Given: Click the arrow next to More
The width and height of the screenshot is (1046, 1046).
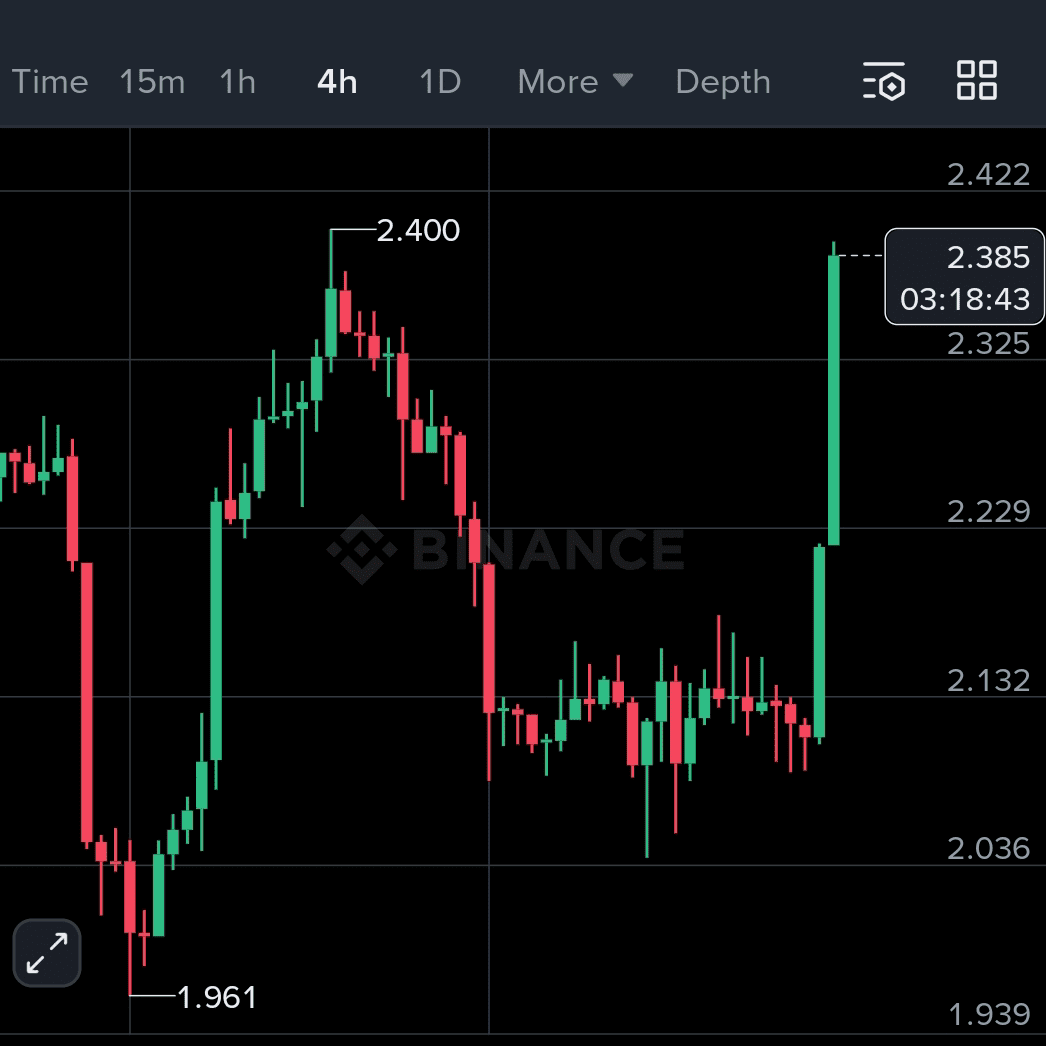Looking at the screenshot, I should 623,80.
